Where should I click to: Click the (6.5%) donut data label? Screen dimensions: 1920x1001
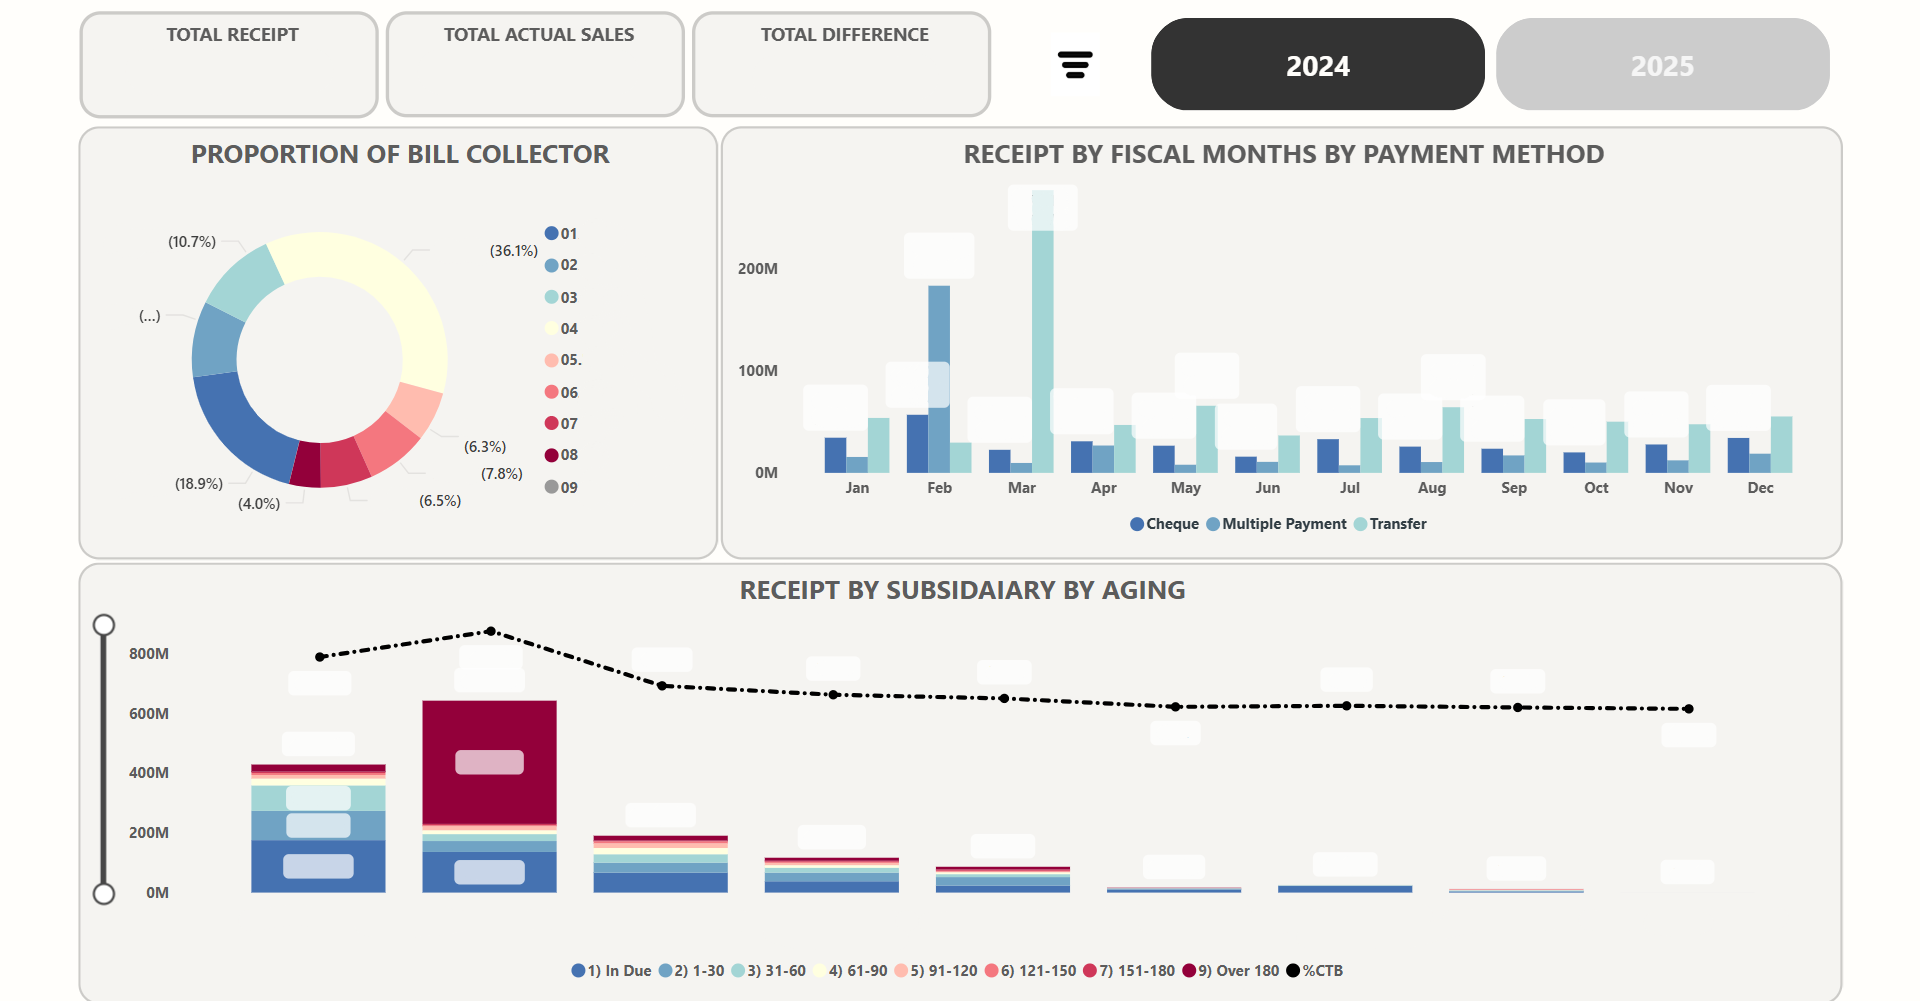[x=440, y=501]
